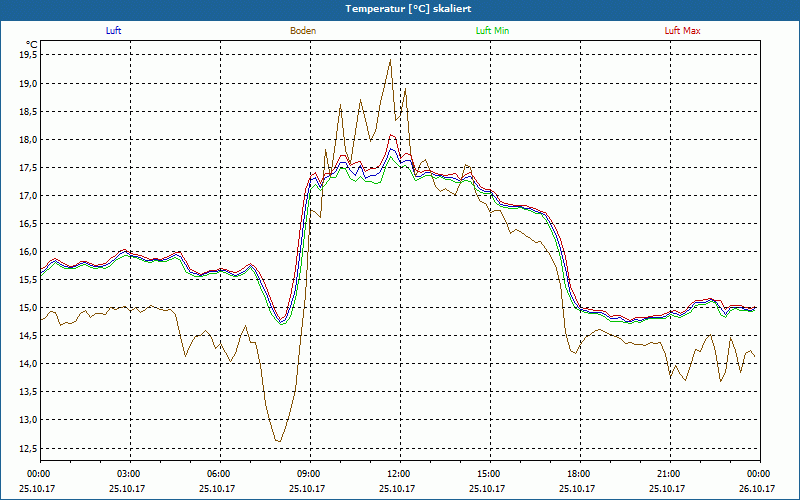Click the 19,5 y-axis label

pyautogui.click(x=28, y=55)
